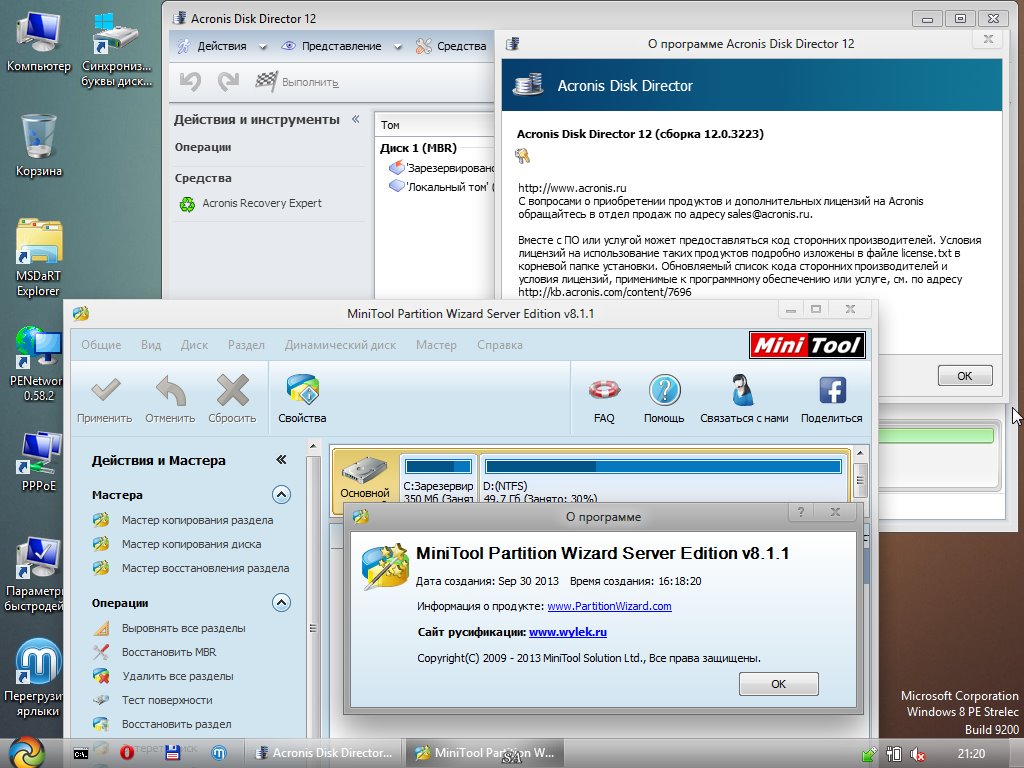Open the Общие menu in MiniTool
The height and width of the screenshot is (768, 1024).
click(x=101, y=345)
